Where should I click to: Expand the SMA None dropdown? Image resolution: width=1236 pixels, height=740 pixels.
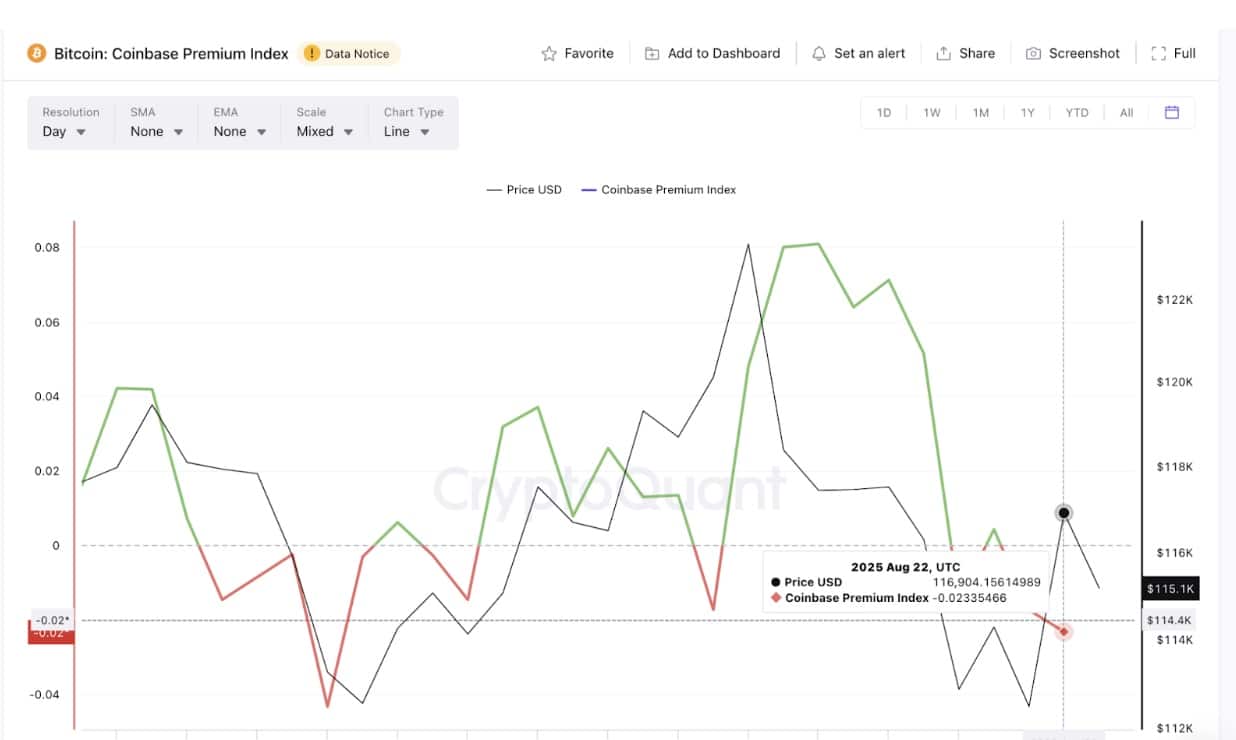tap(157, 122)
